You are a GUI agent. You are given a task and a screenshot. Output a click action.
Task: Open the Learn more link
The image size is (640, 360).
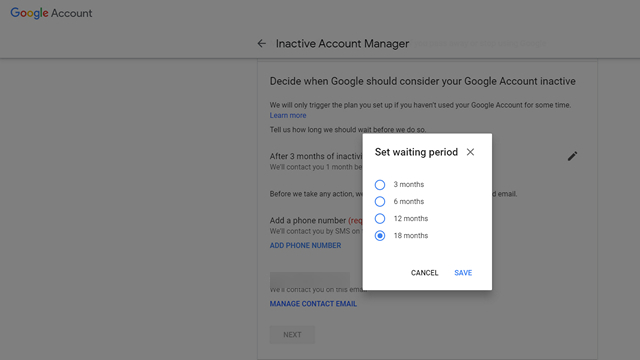pos(288,116)
